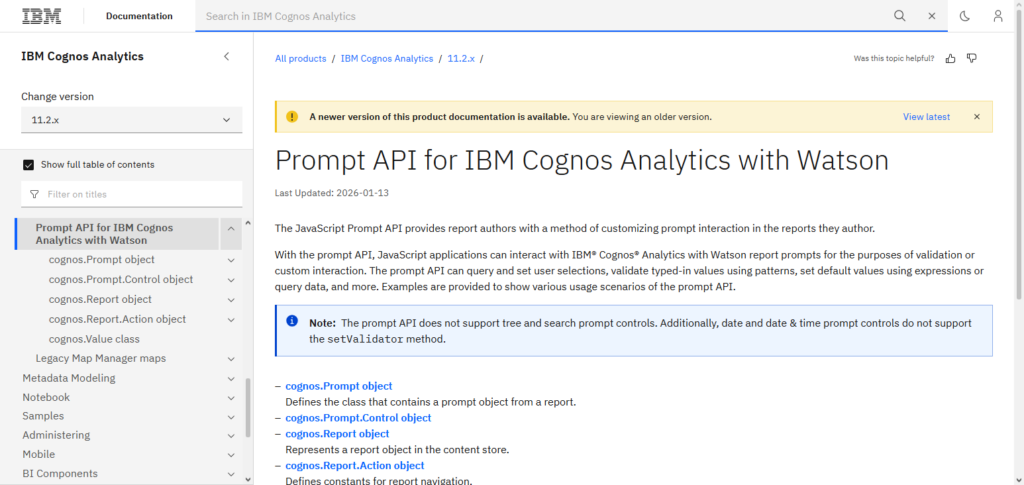Click the Samples sidebar label
This screenshot has width=1024, height=485.
43,416
